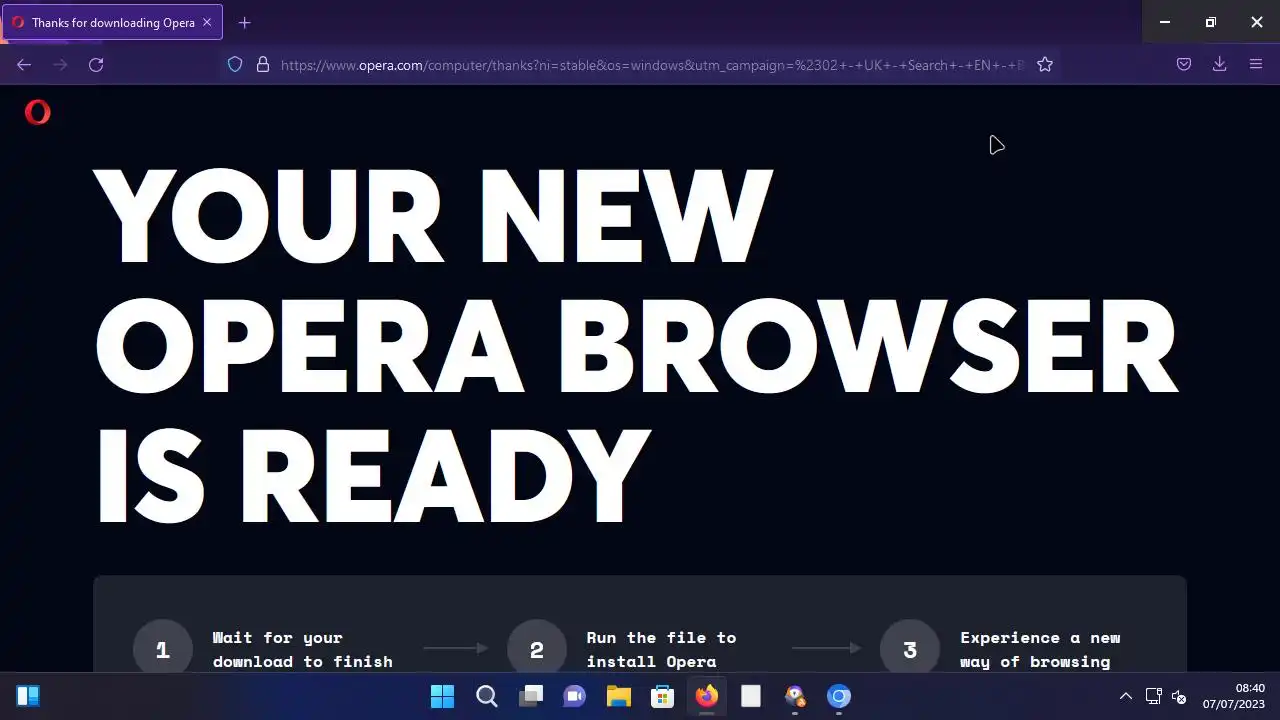Bookmark this page with the star

(x=1045, y=64)
